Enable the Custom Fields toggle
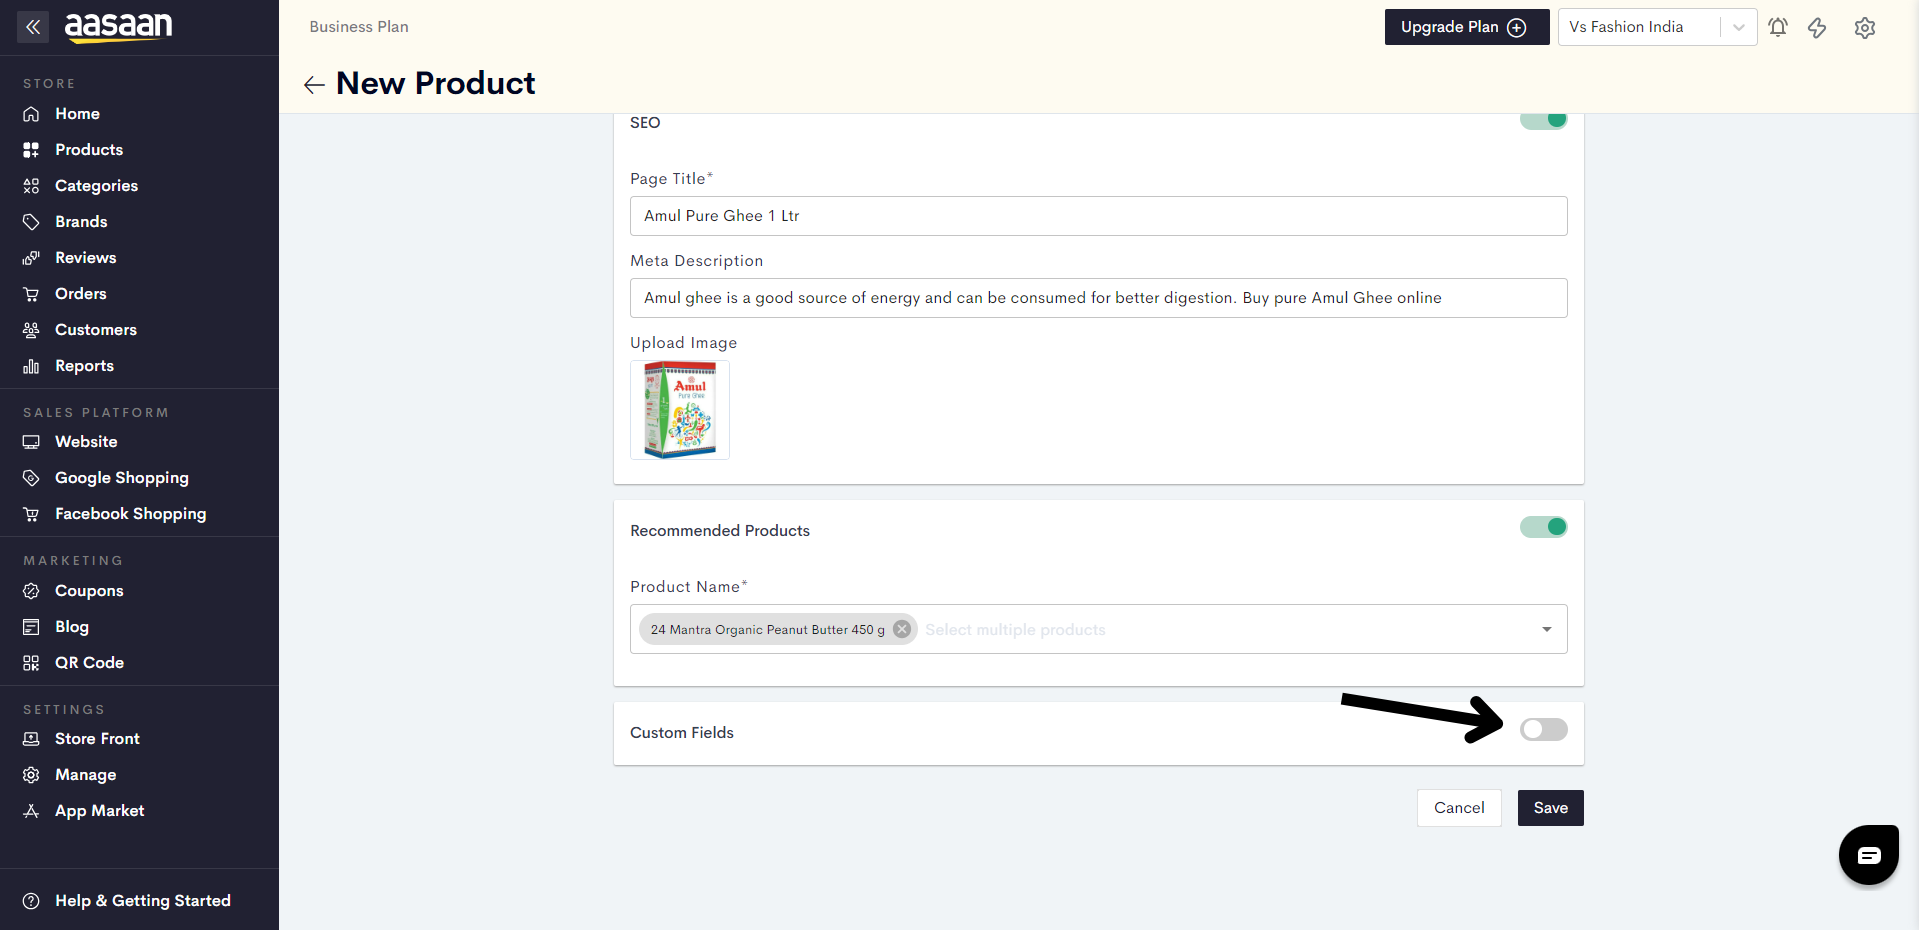 pos(1544,730)
